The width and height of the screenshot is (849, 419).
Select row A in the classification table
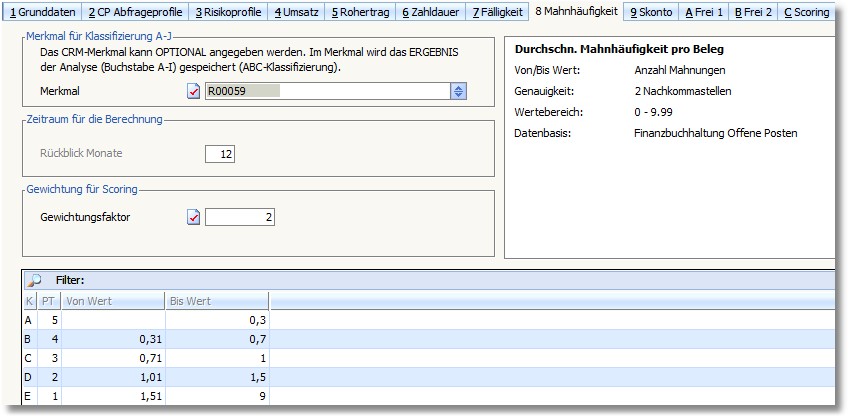coord(29,320)
